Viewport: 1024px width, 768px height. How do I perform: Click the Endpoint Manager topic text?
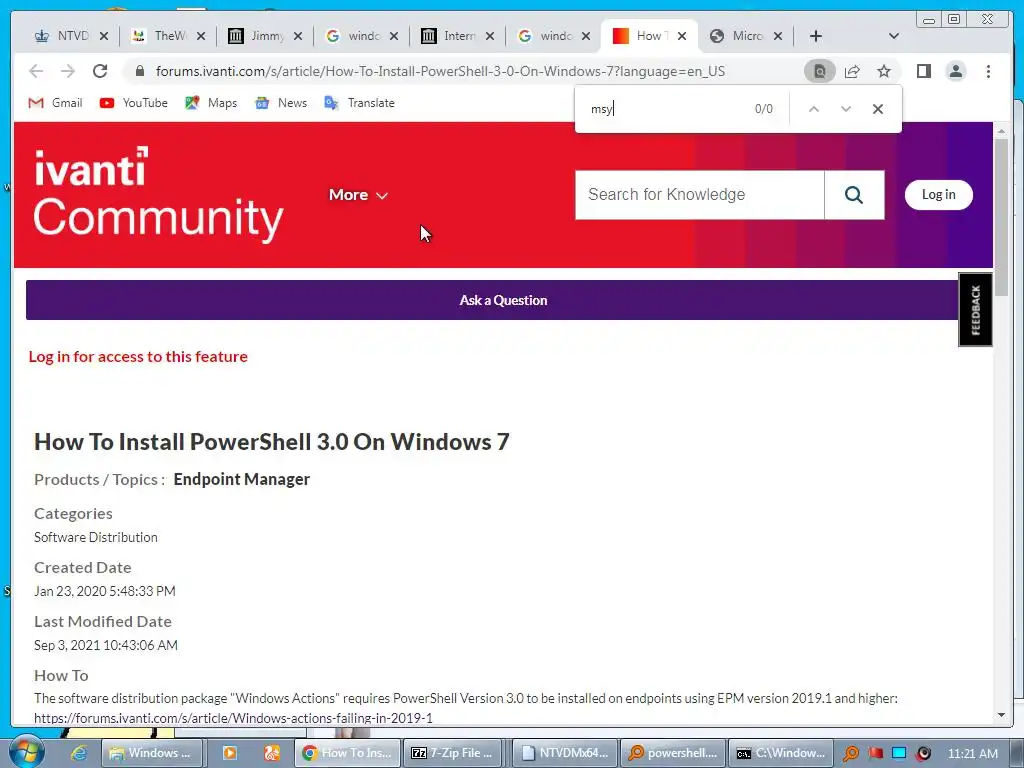pos(242,479)
